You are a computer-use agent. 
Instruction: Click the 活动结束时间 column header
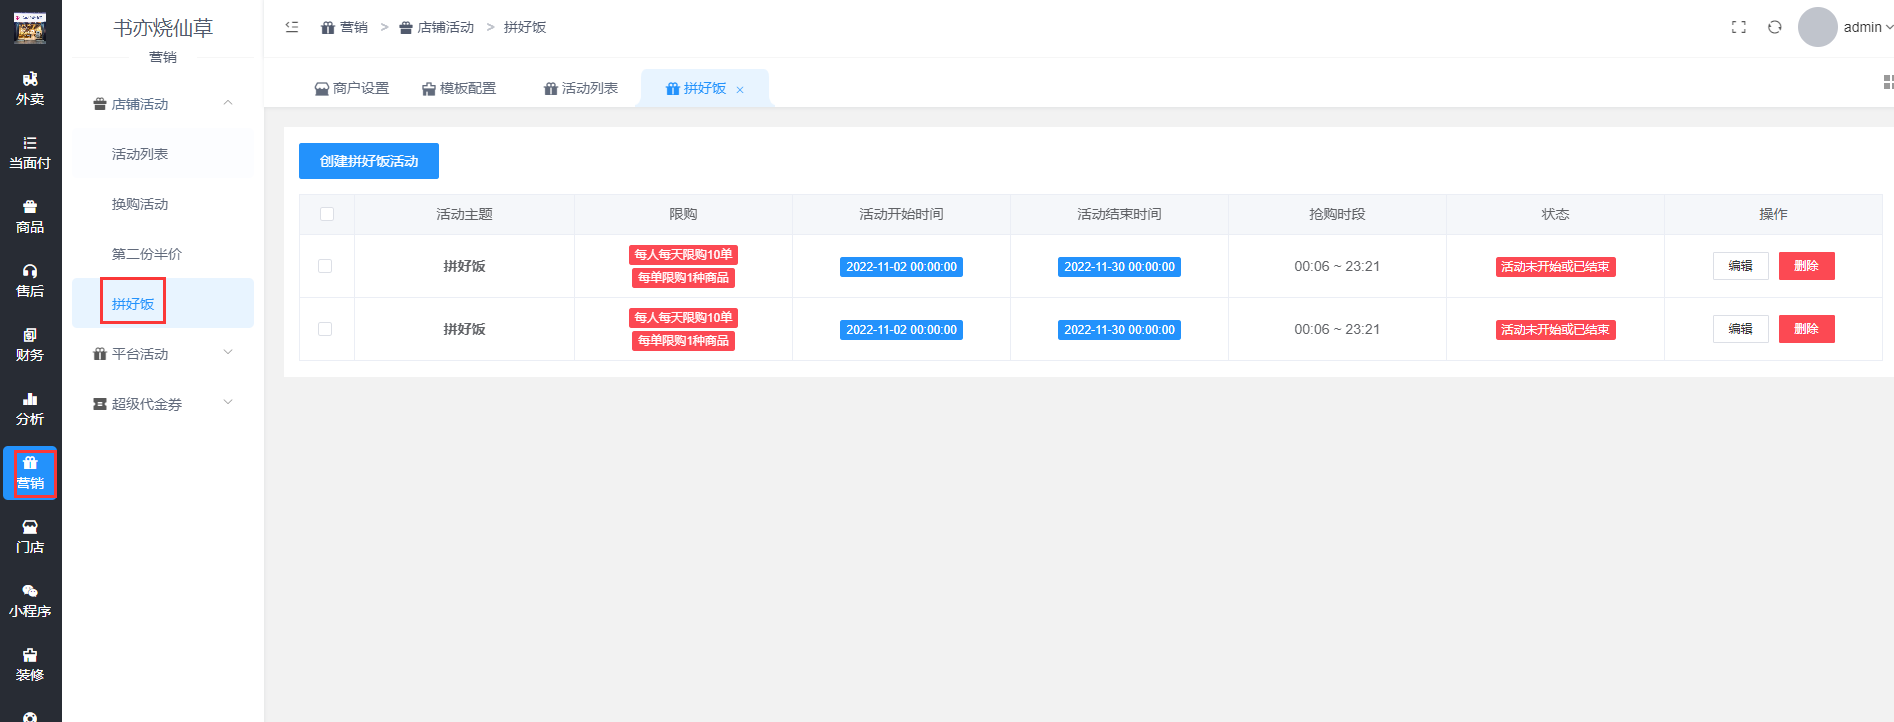1119,214
